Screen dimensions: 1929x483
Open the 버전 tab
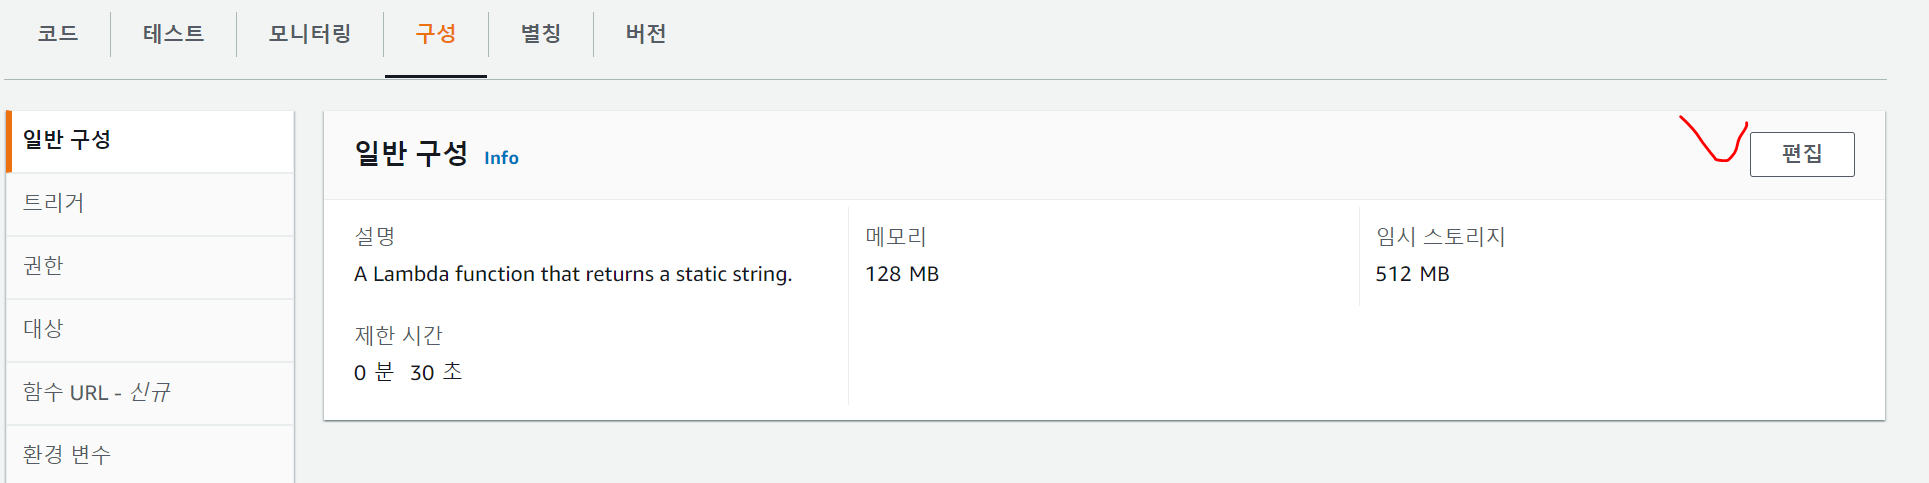coord(646,34)
